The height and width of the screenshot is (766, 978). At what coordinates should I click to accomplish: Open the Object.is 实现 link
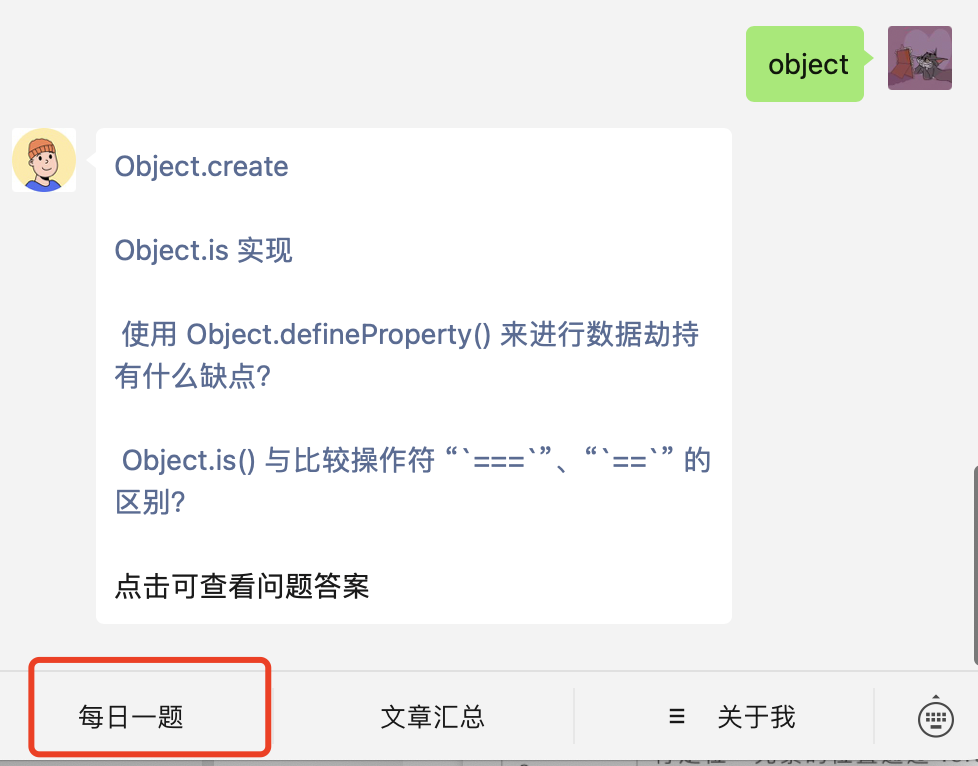pyautogui.click(x=203, y=250)
